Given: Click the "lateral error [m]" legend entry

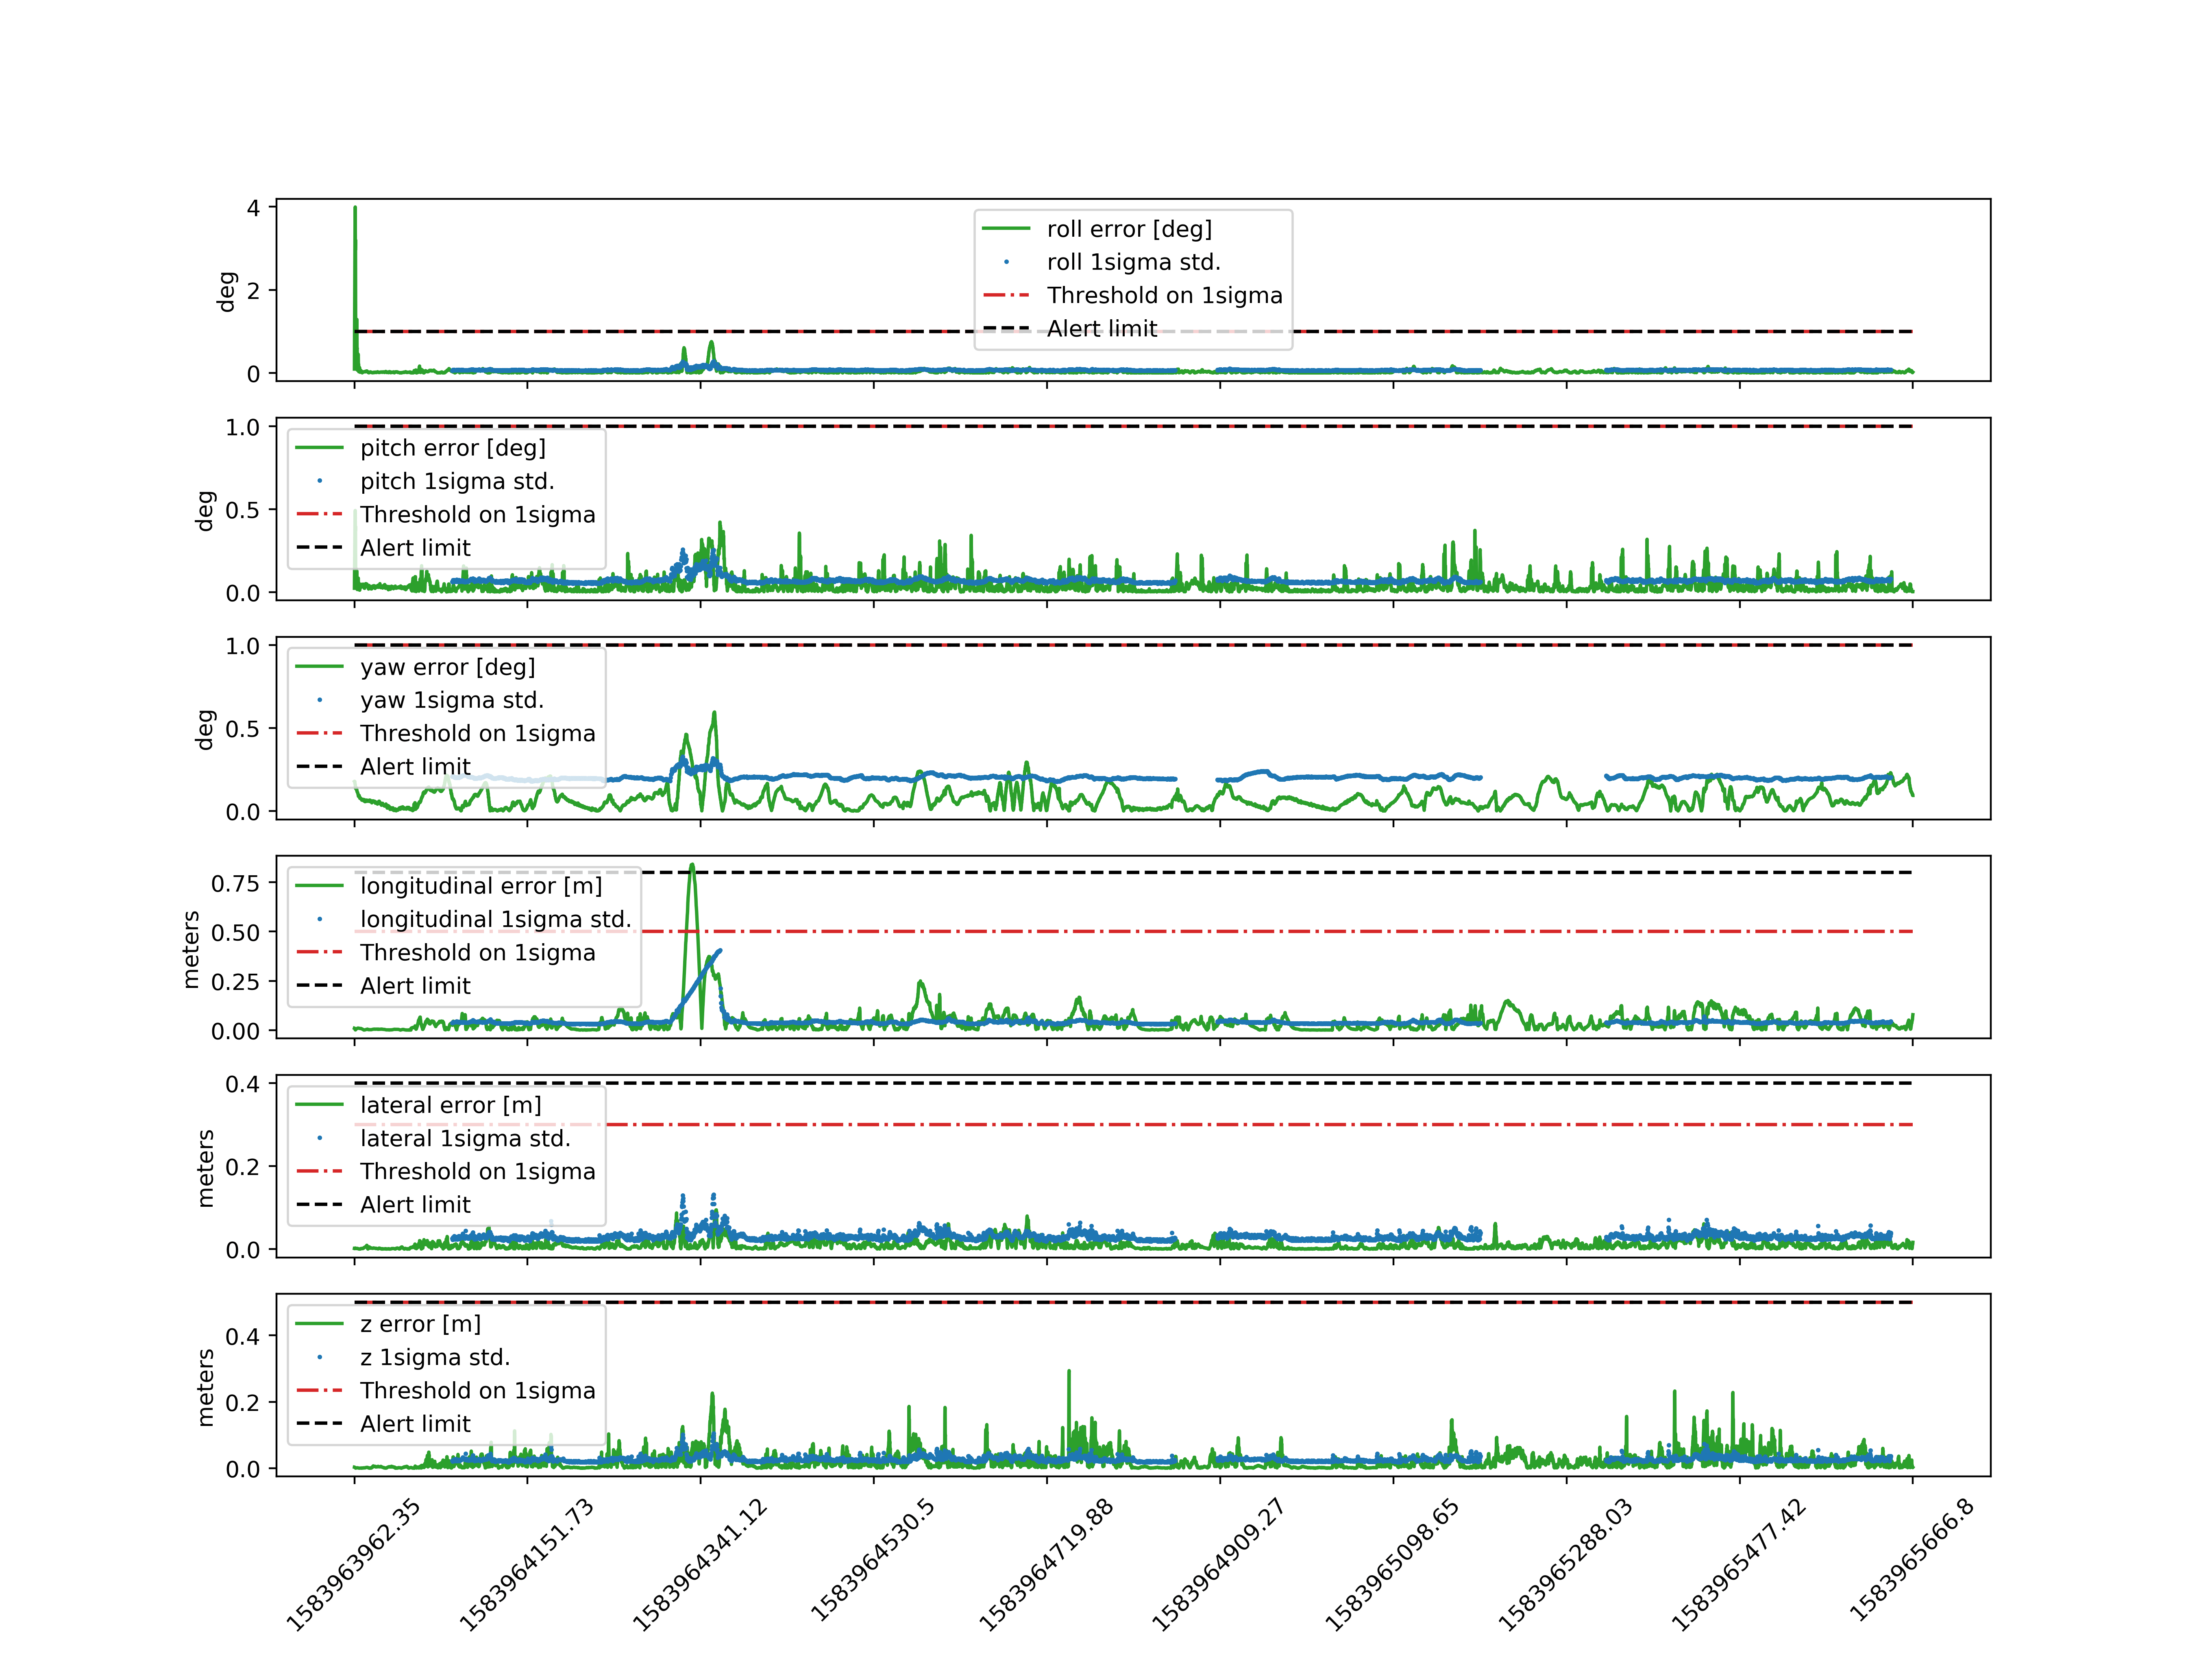Looking at the screenshot, I should (450, 1105).
